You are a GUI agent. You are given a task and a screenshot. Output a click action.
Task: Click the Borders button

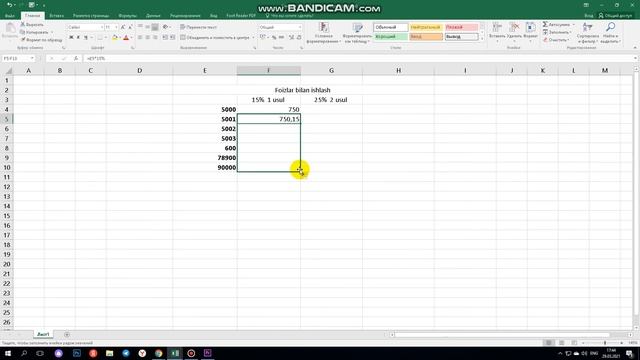click(99, 38)
